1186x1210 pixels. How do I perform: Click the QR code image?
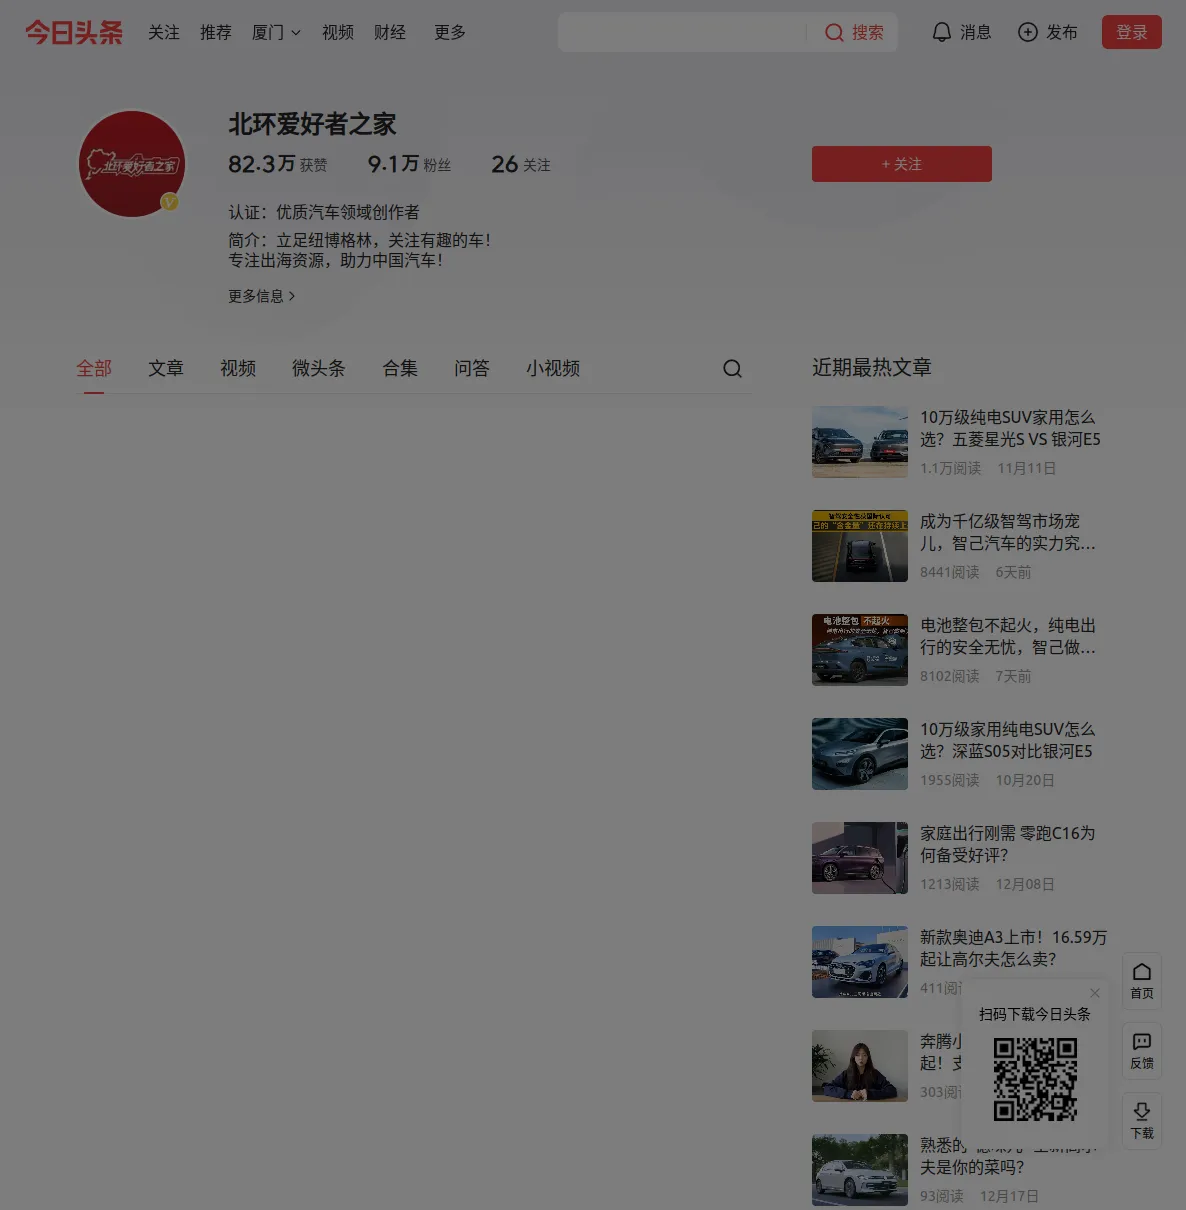click(1035, 1079)
